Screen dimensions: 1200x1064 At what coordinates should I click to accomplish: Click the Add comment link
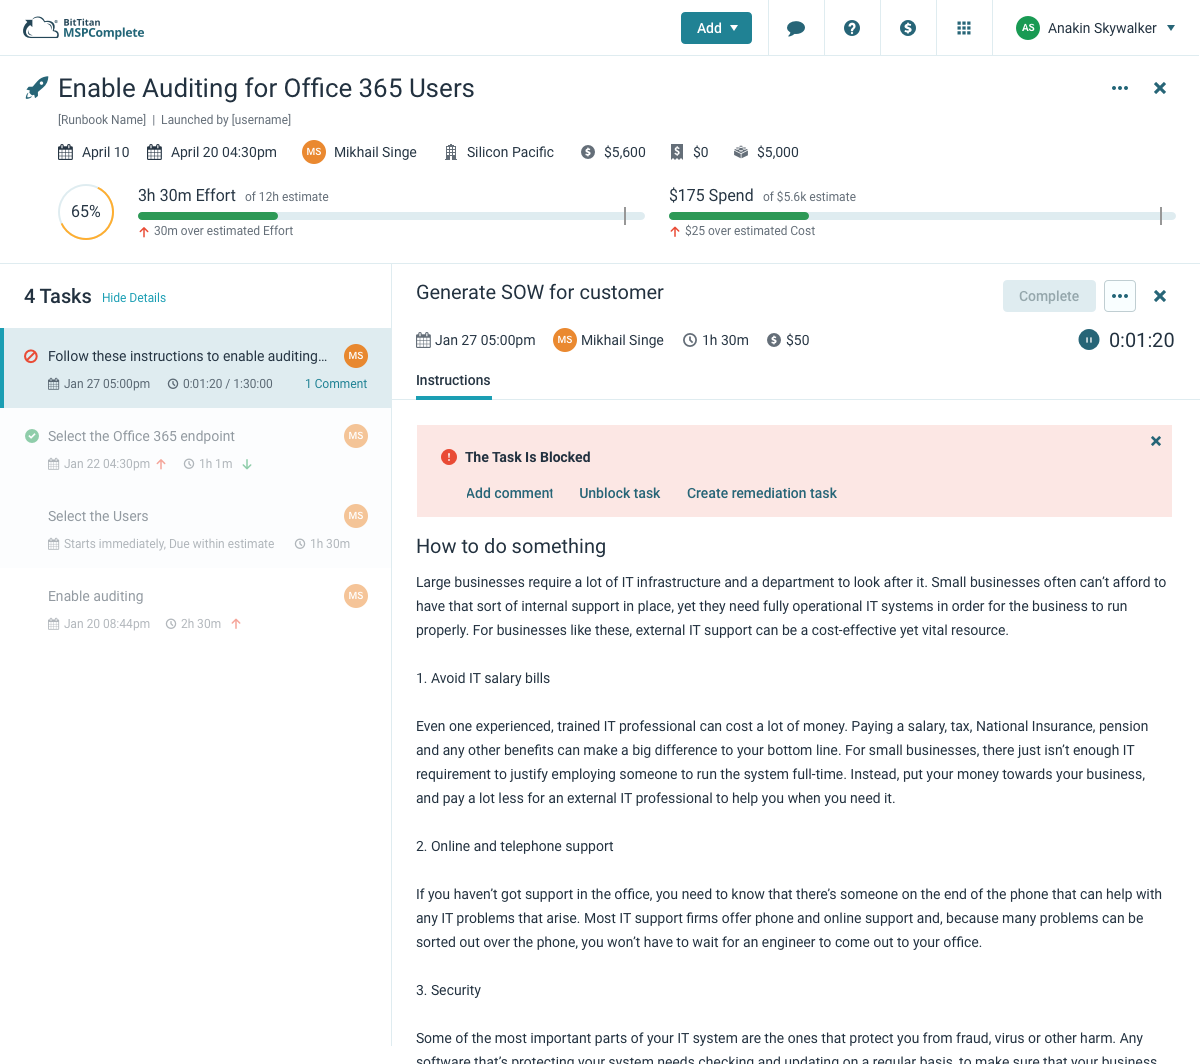pyautogui.click(x=509, y=493)
